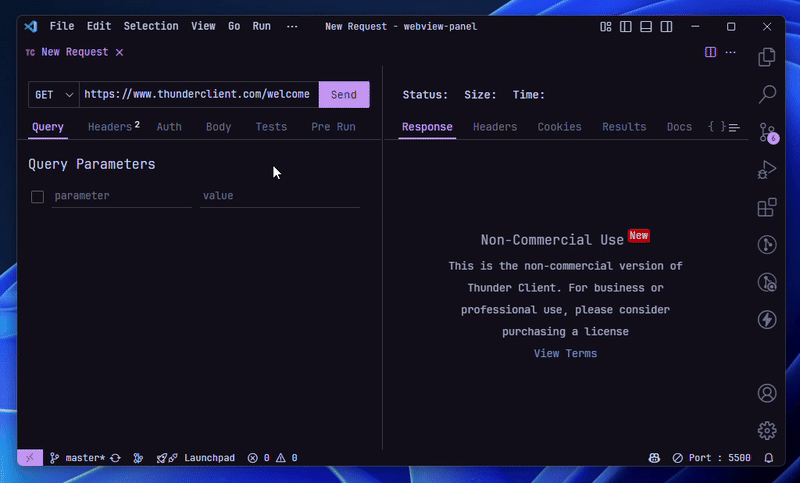Click the "Query Parameters" heading text

92,164
